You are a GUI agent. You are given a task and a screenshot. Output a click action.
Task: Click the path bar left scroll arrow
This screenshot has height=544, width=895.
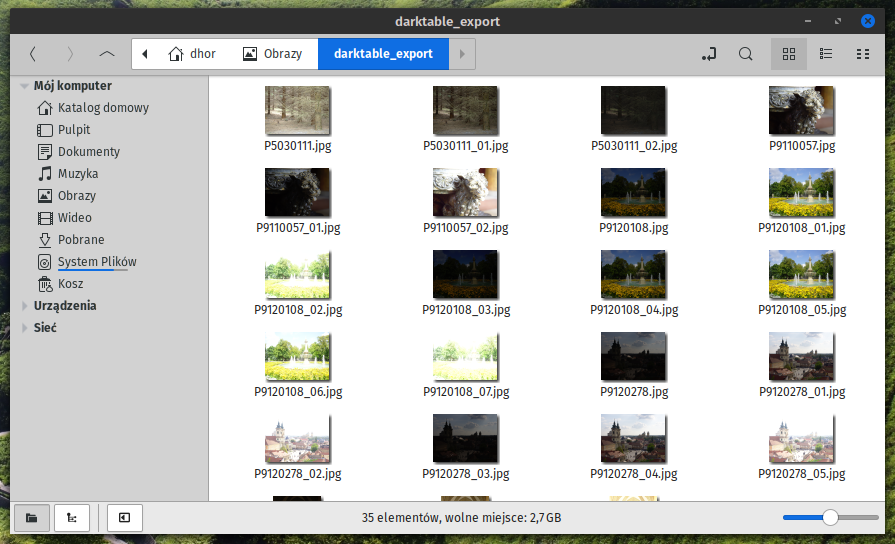point(145,54)
